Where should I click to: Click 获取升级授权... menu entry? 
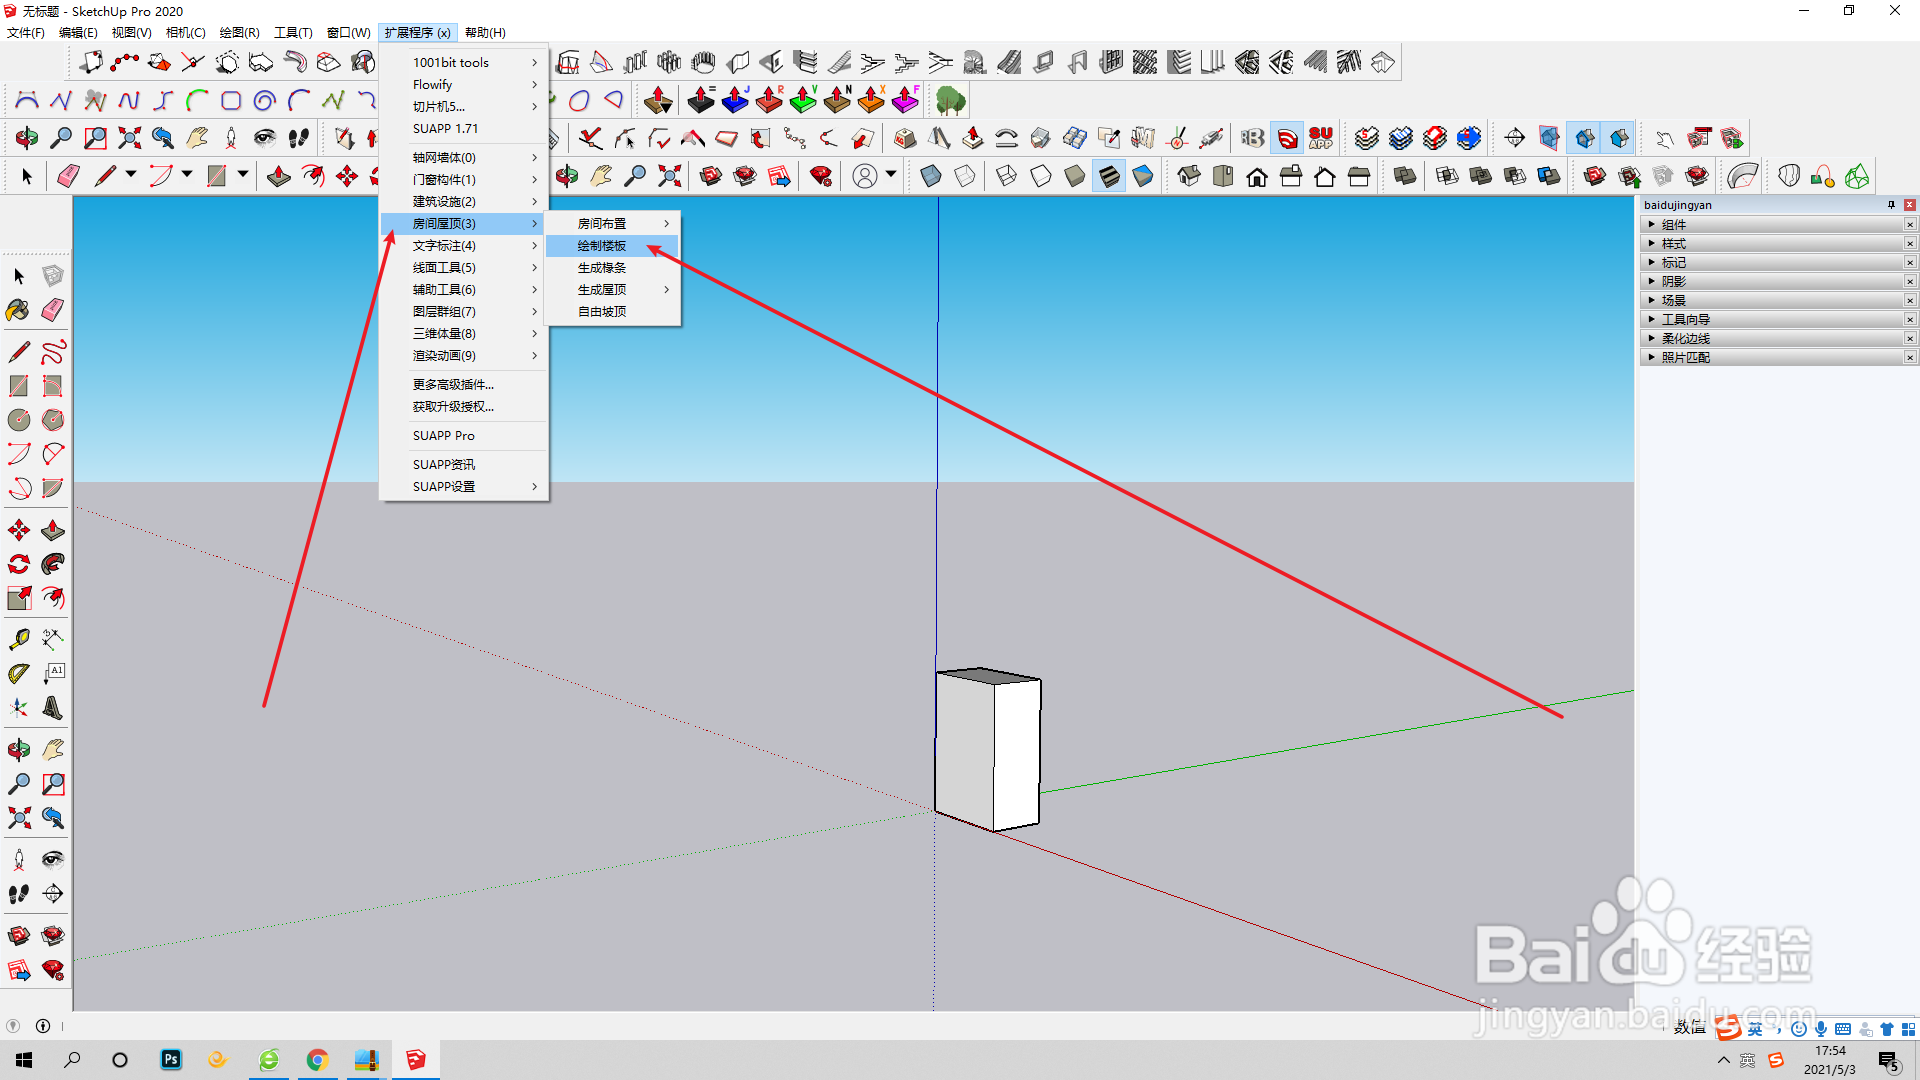453,407
